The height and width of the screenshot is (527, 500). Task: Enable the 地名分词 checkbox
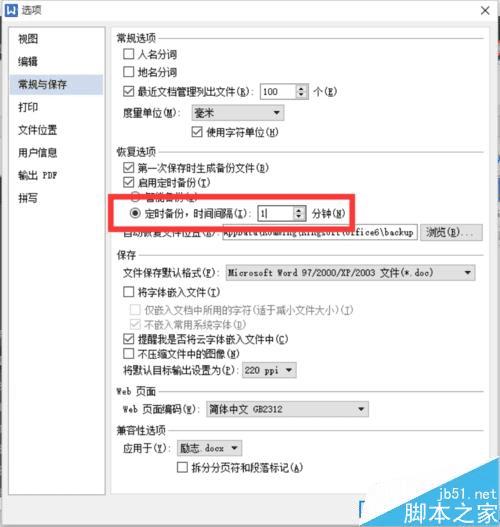(x=128, y=72)
